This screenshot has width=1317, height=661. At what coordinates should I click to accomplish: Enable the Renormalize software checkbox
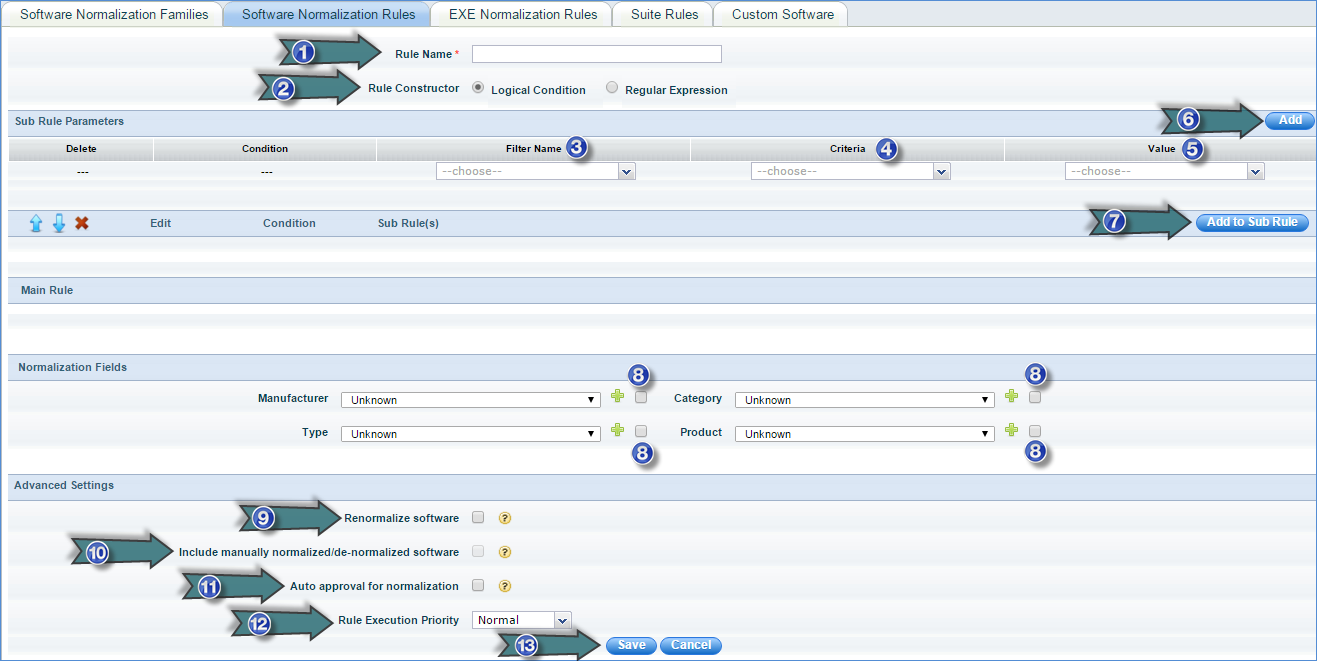click(478, 518)
